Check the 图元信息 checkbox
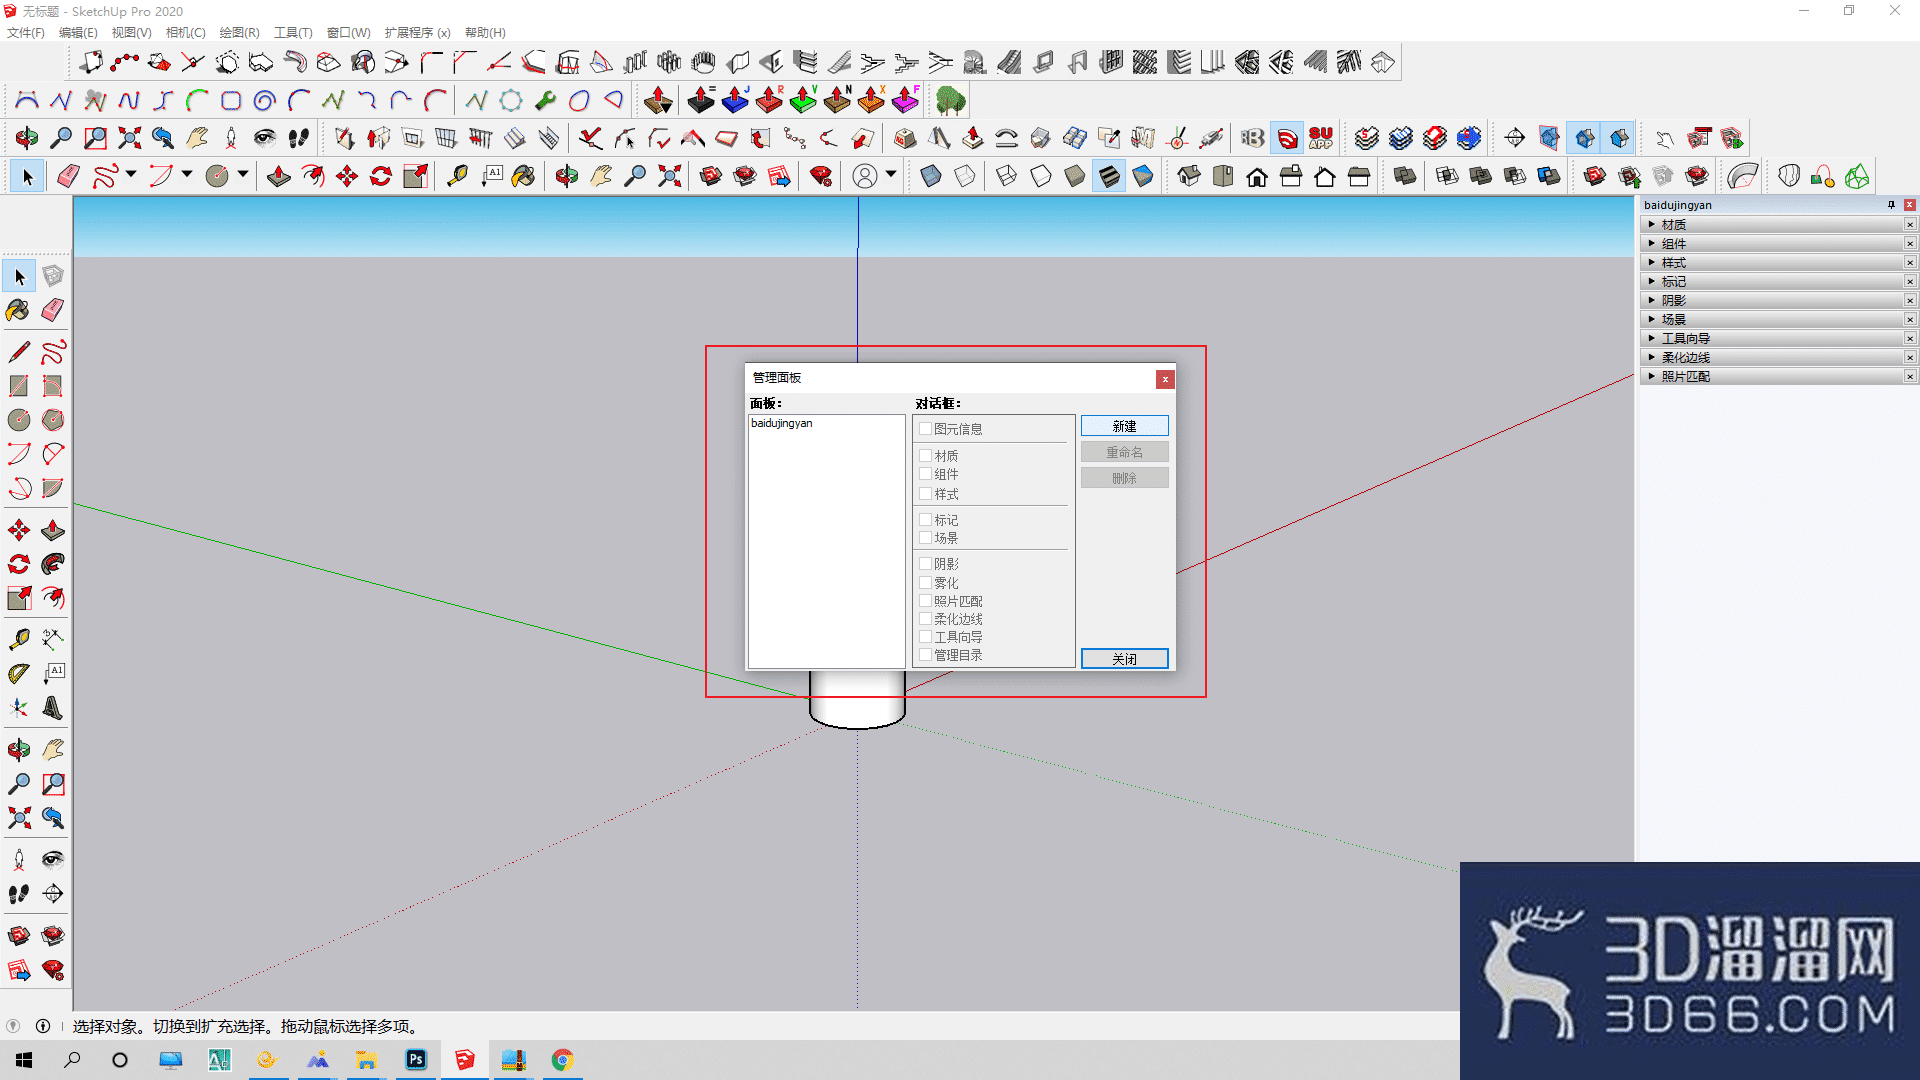This screenshot has height=1080, width=1920. 925,428
